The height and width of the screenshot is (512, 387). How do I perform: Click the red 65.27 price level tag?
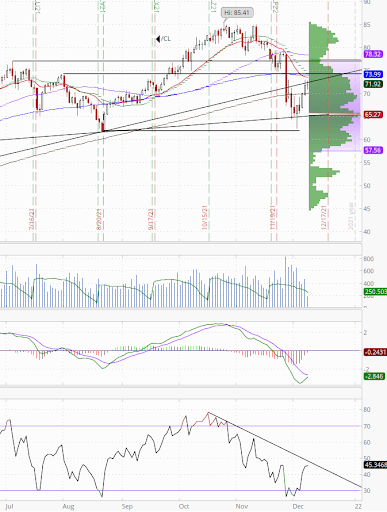tap(373, 115)
